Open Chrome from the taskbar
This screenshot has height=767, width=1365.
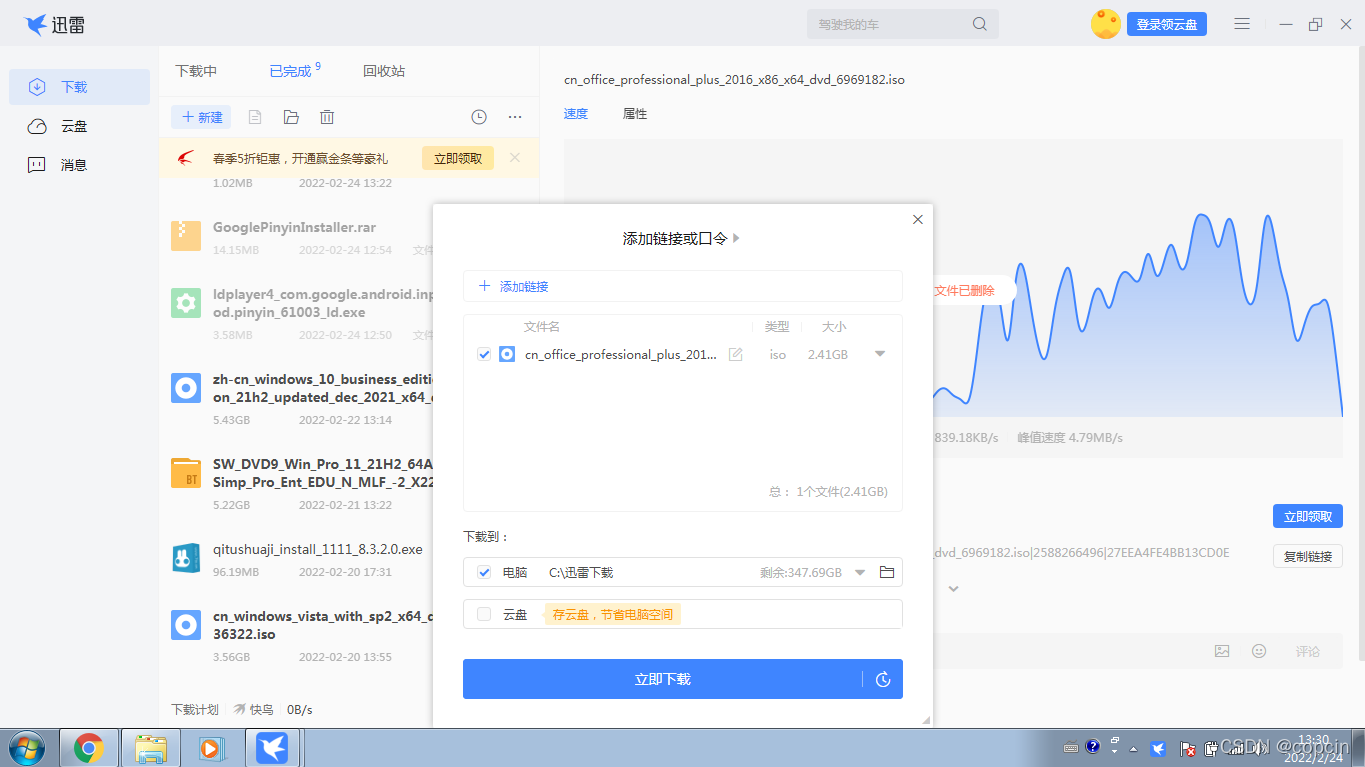point(89,747)
